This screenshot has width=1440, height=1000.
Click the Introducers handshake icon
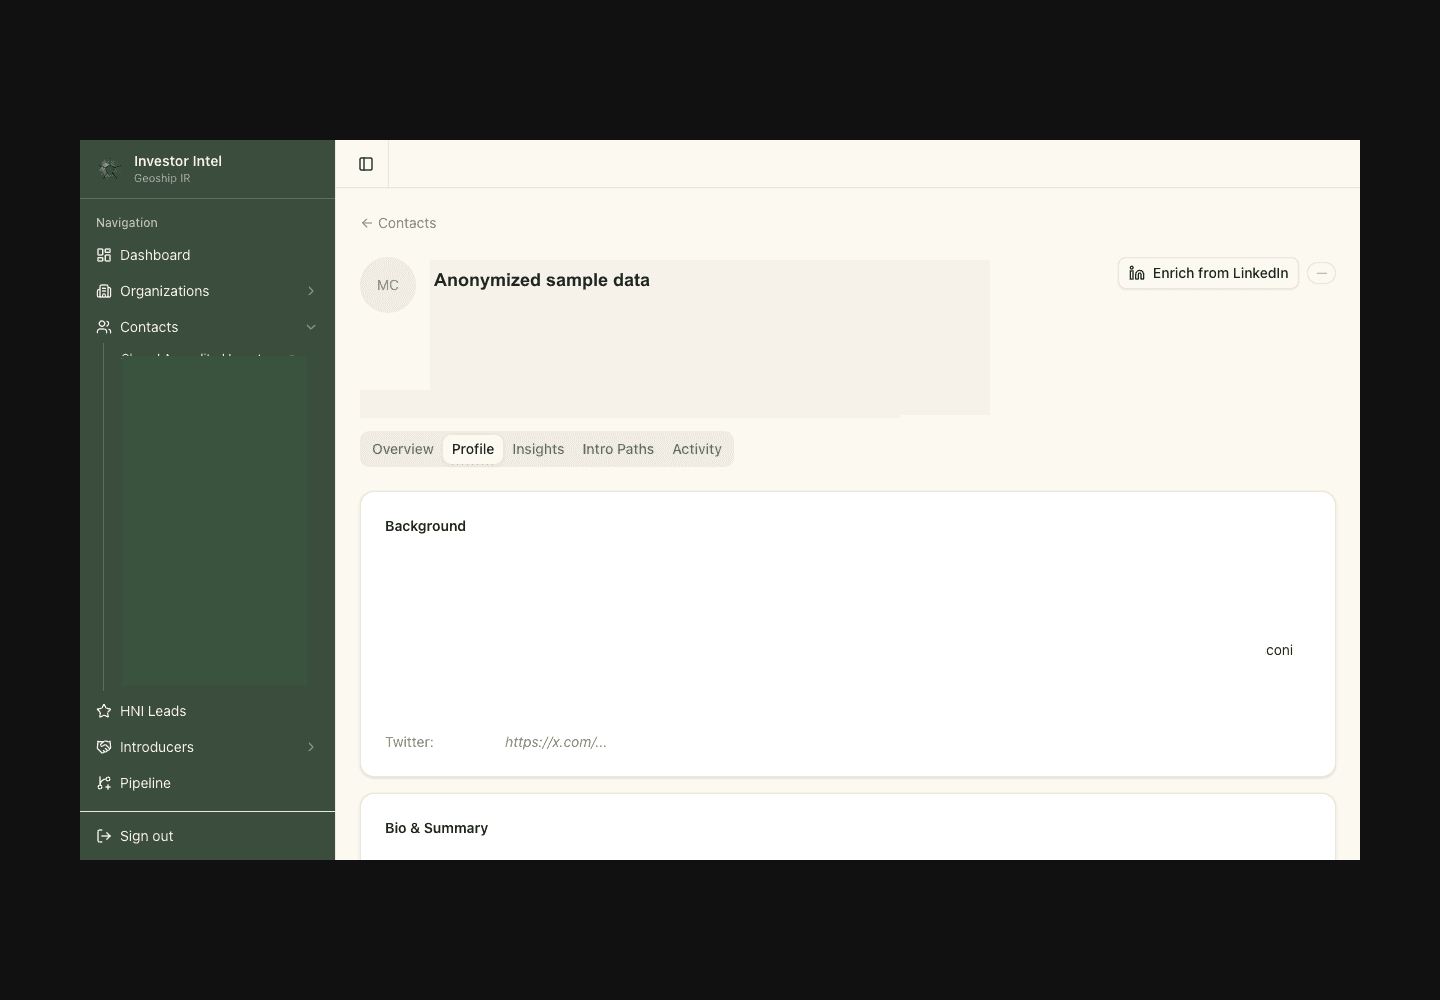tap(104, 747)
